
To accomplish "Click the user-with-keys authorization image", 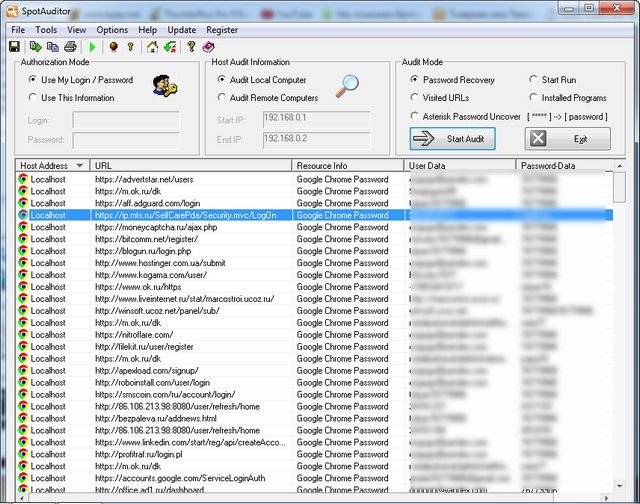I will [x=164, y=86].
